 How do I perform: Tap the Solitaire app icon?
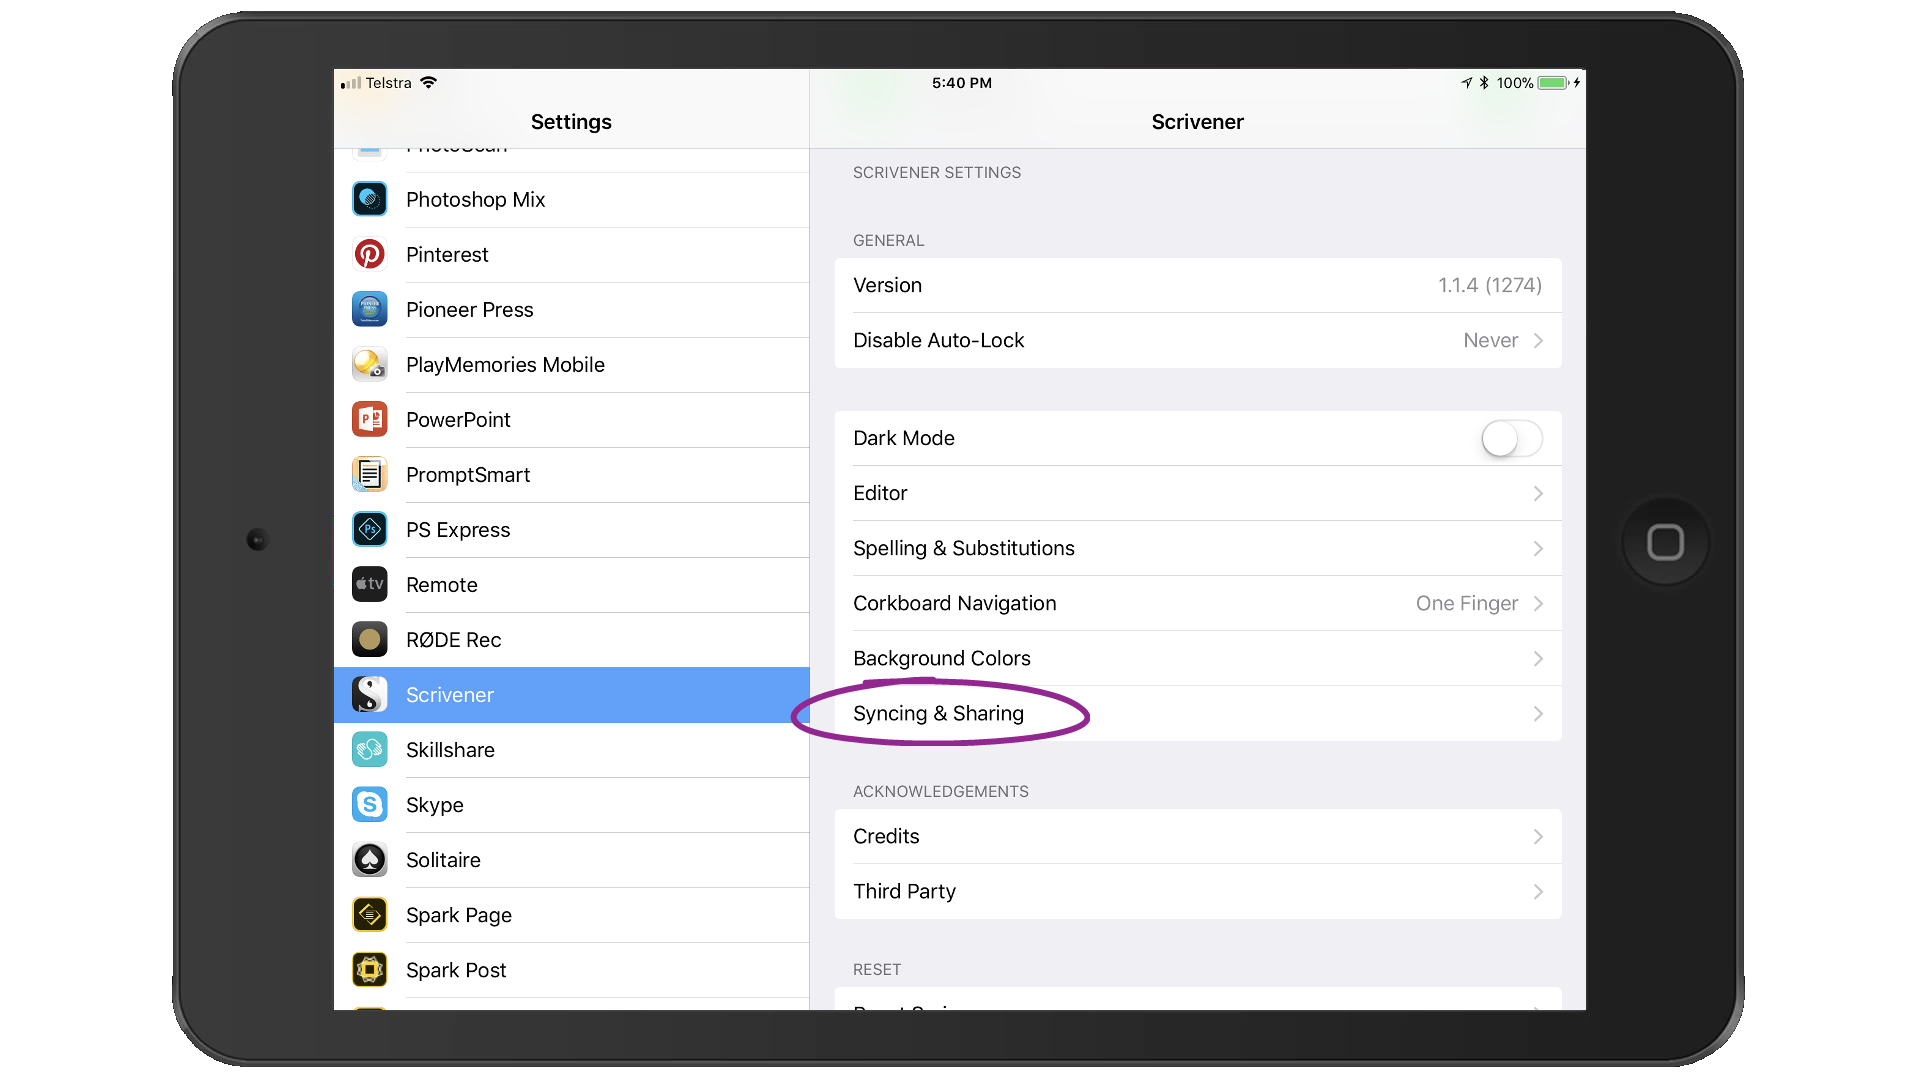(x=370, y=859)
